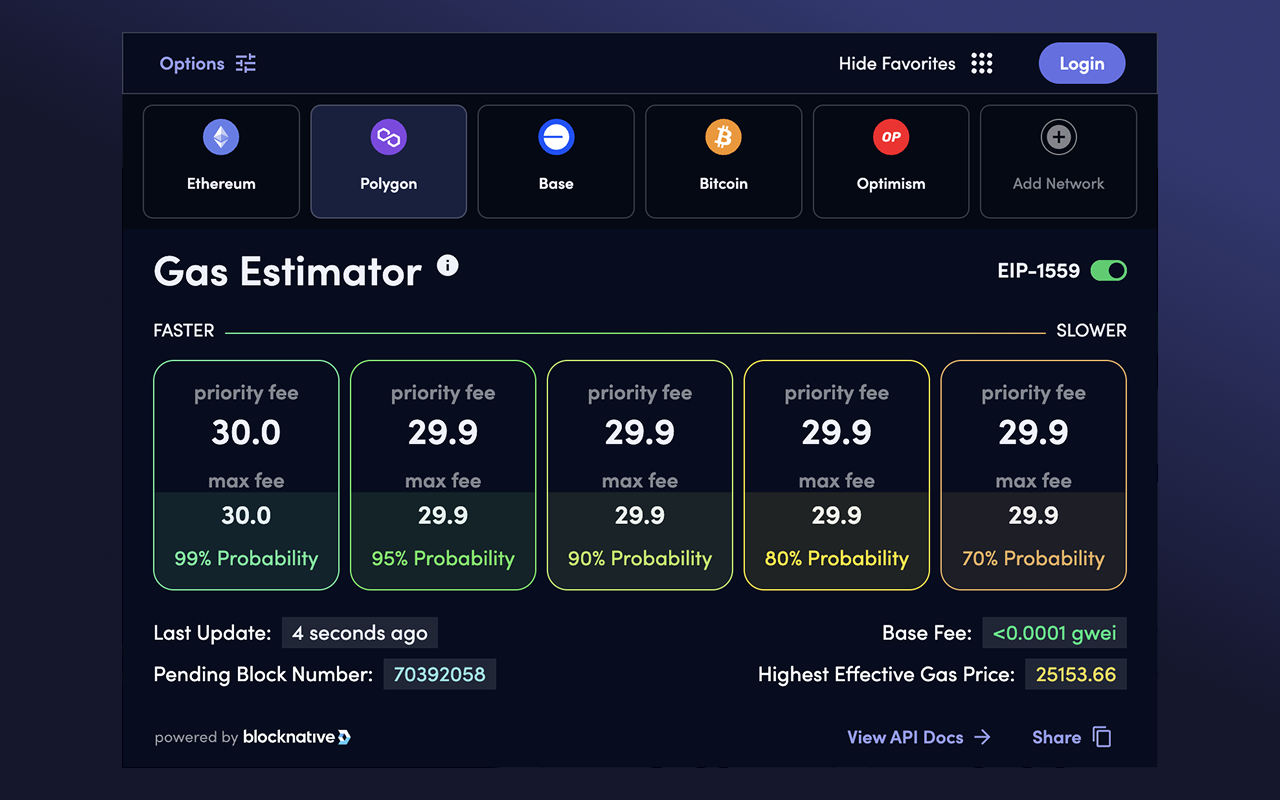Screen dimensions: 1280x800
Task: Click 'Highest Effective Gas Price:' label
Action: coord(886,674)
